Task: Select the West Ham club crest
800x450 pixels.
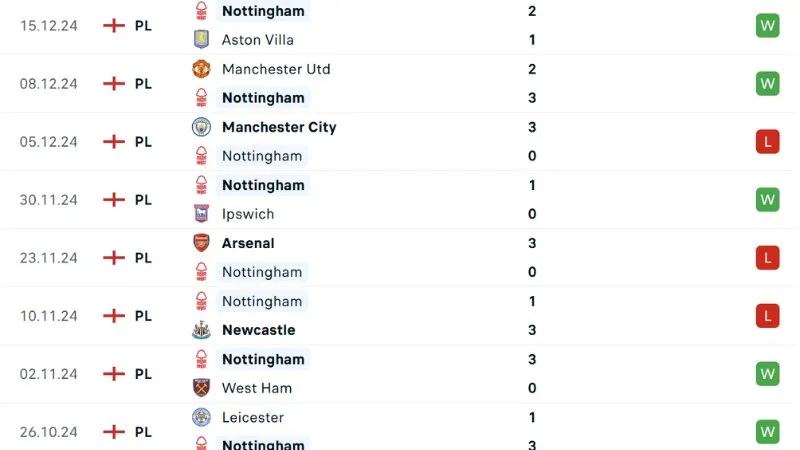Action: (x=202, y=388)
